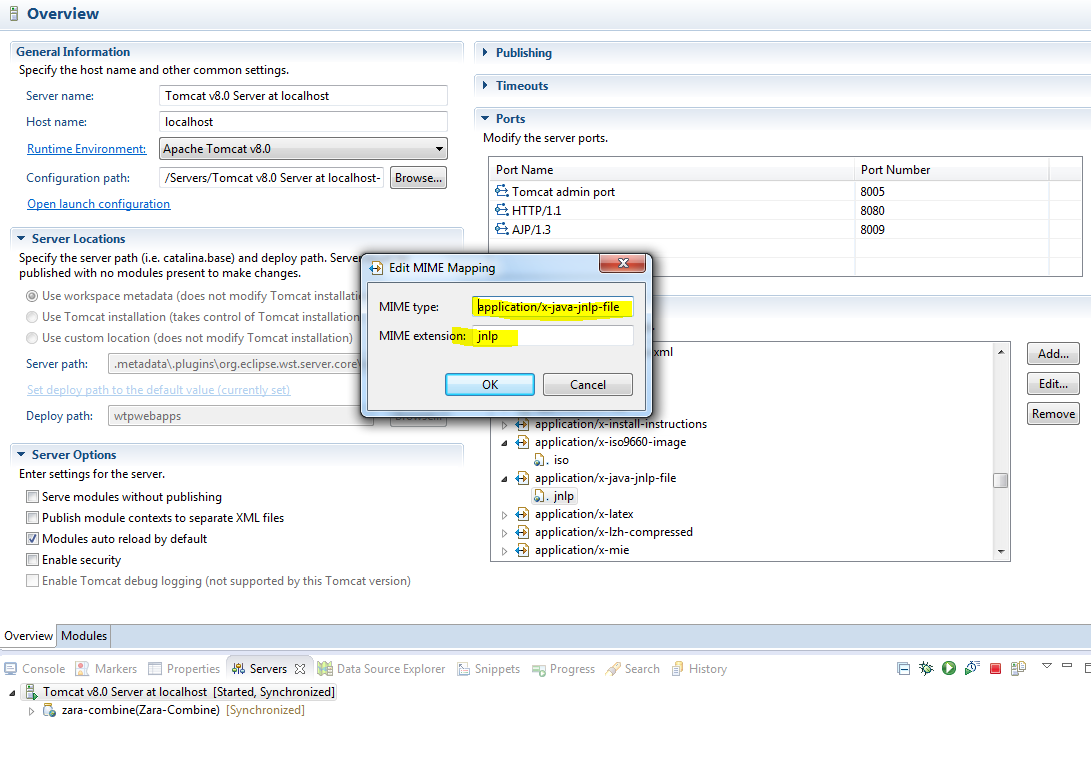
Task: Toggle Serve modules without publishing
Action: coord(32,497)
